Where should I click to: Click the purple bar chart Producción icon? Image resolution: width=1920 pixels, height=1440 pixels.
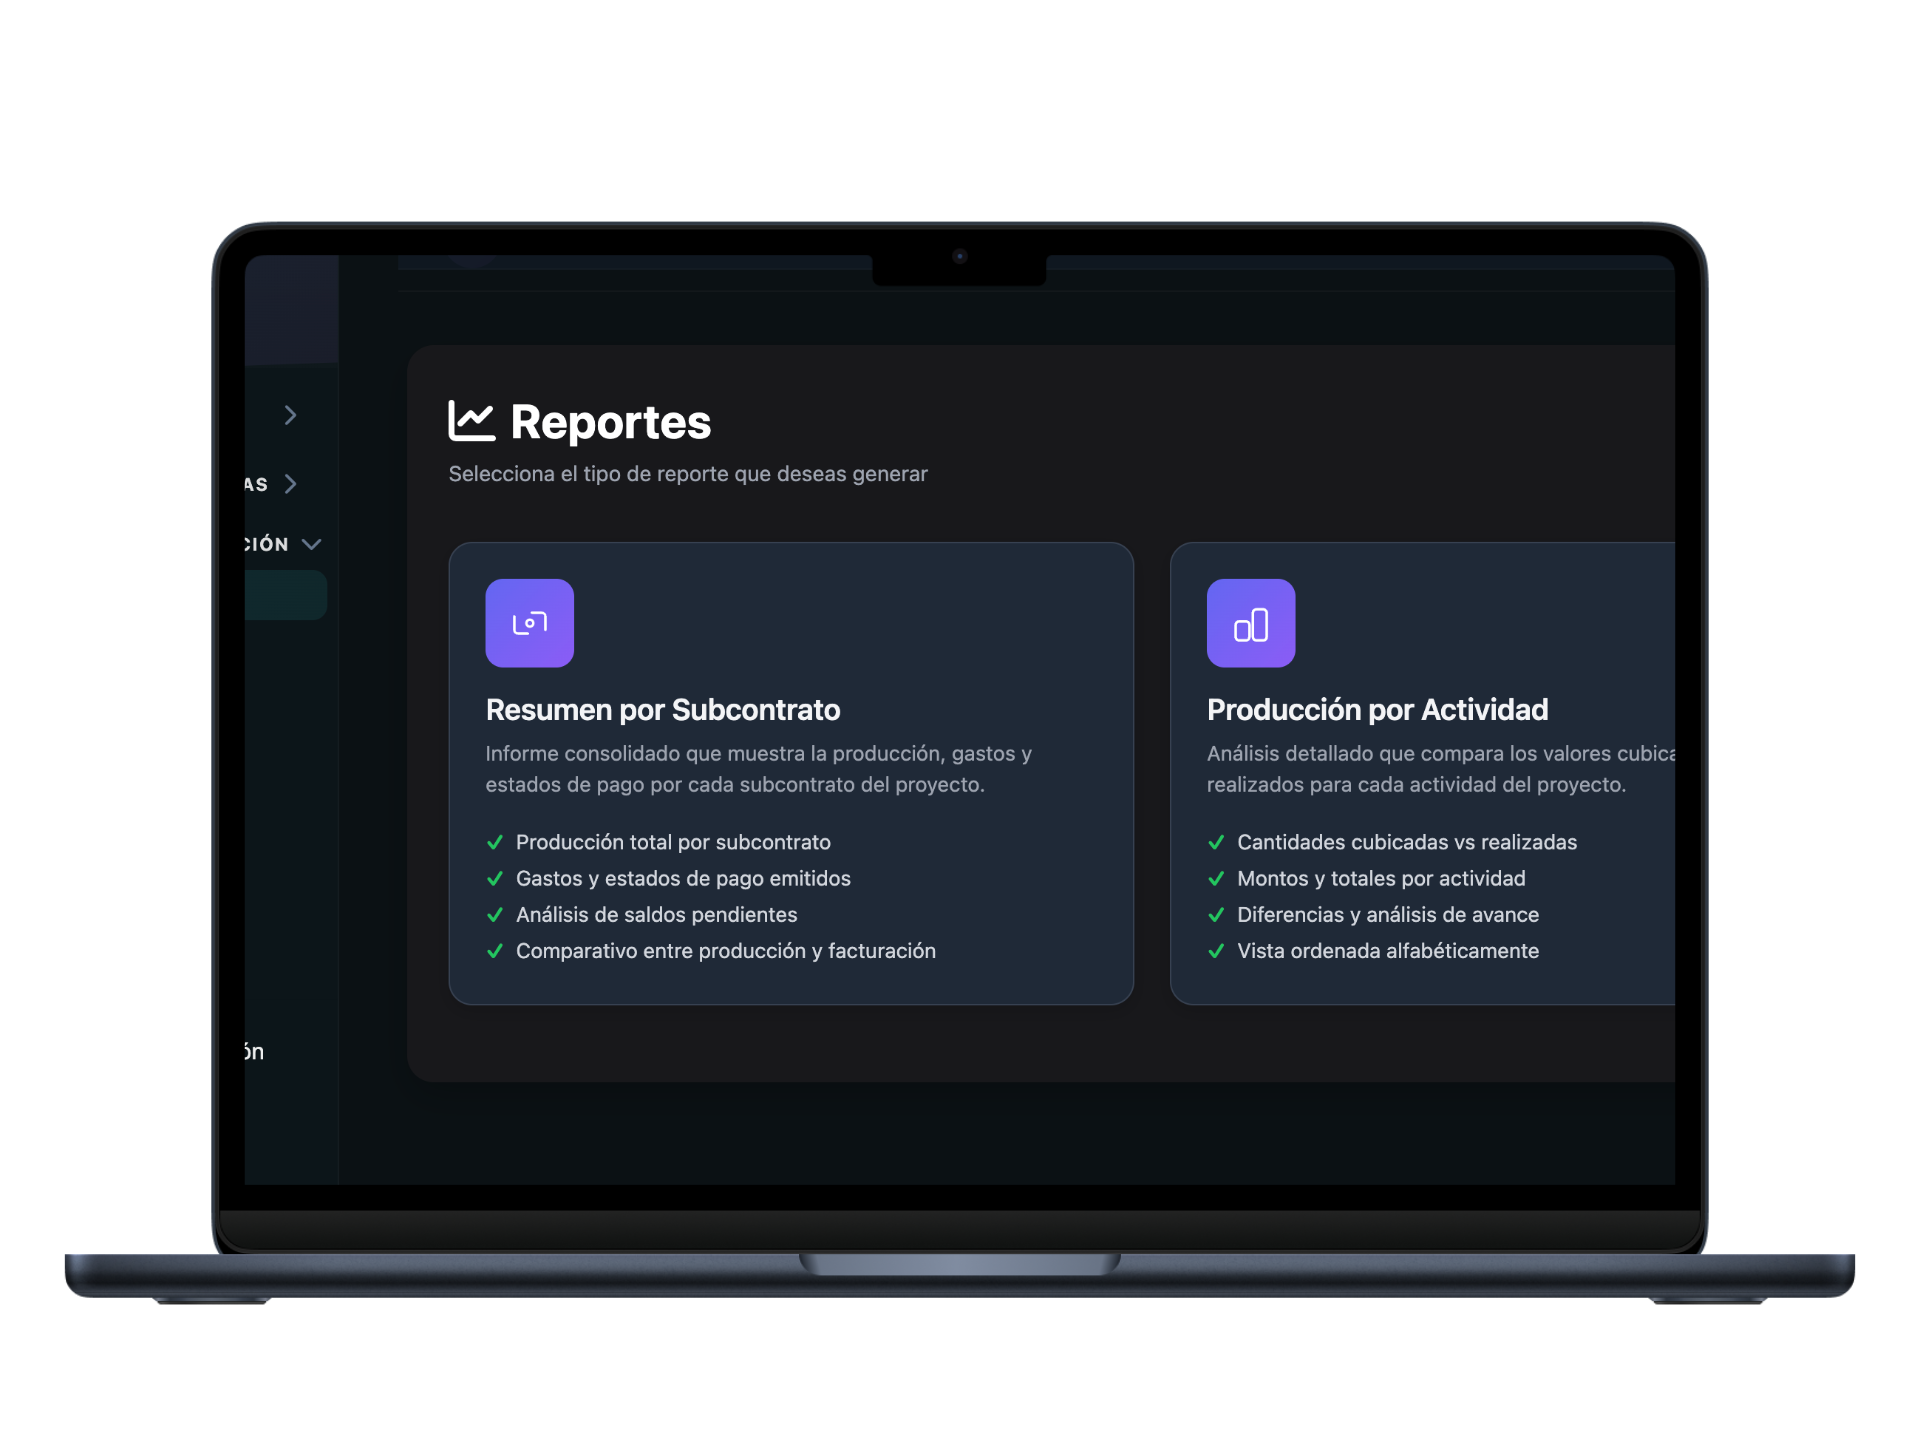point(1250,623)
